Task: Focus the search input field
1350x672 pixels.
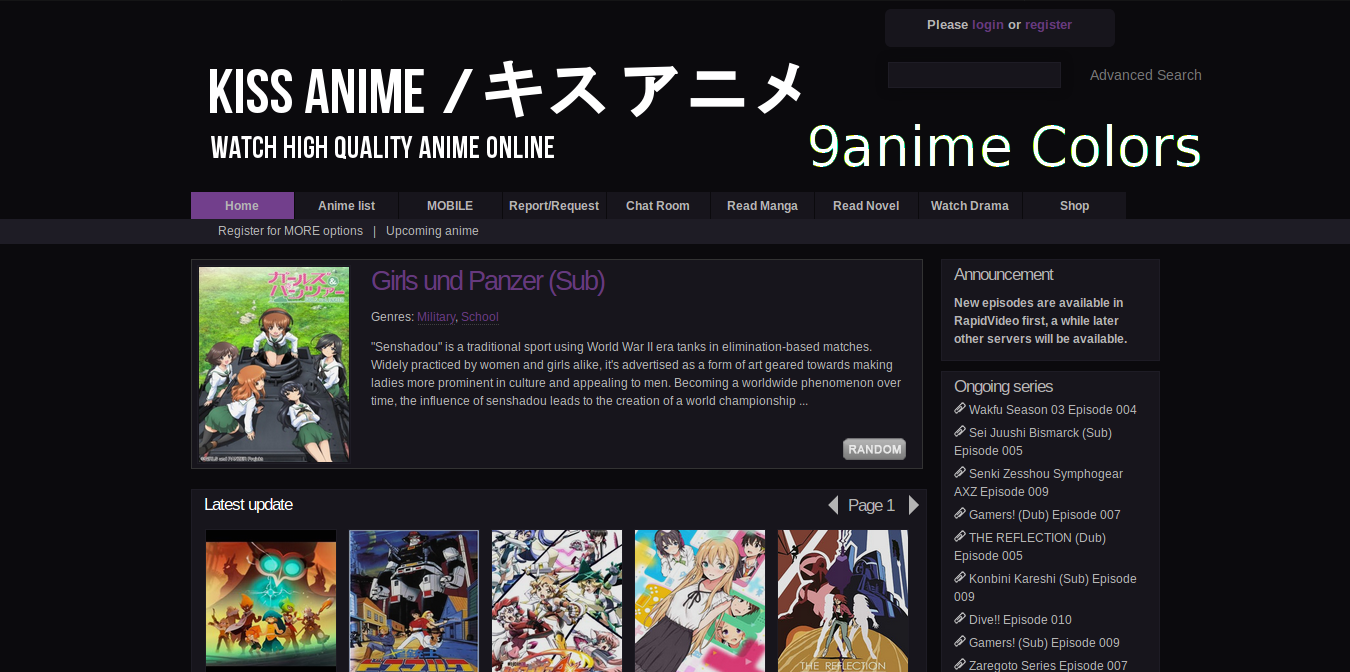Action: click(974, 75)
